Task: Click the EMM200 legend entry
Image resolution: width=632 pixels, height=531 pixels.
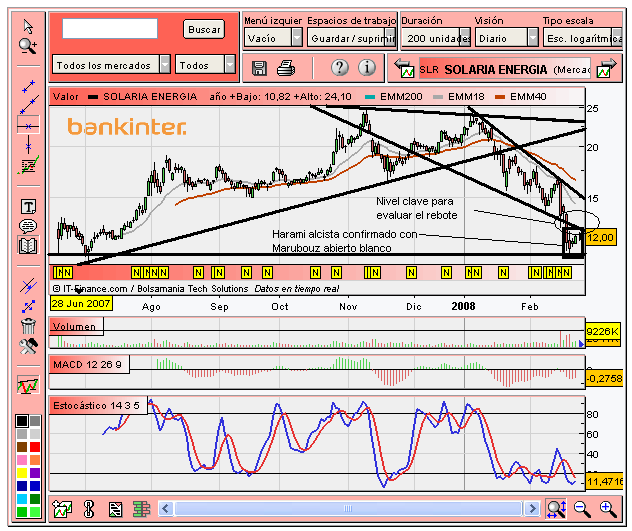Action: tap(393, 96)
